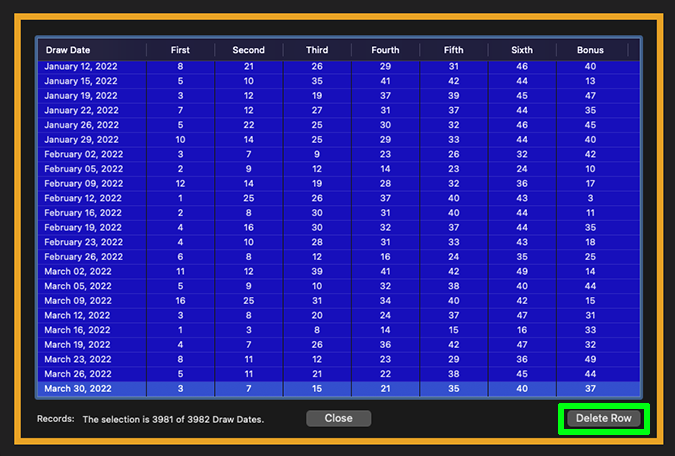Select the February 09, 2022 draw date
Screen dimensions: 675x456
point(84,183)
